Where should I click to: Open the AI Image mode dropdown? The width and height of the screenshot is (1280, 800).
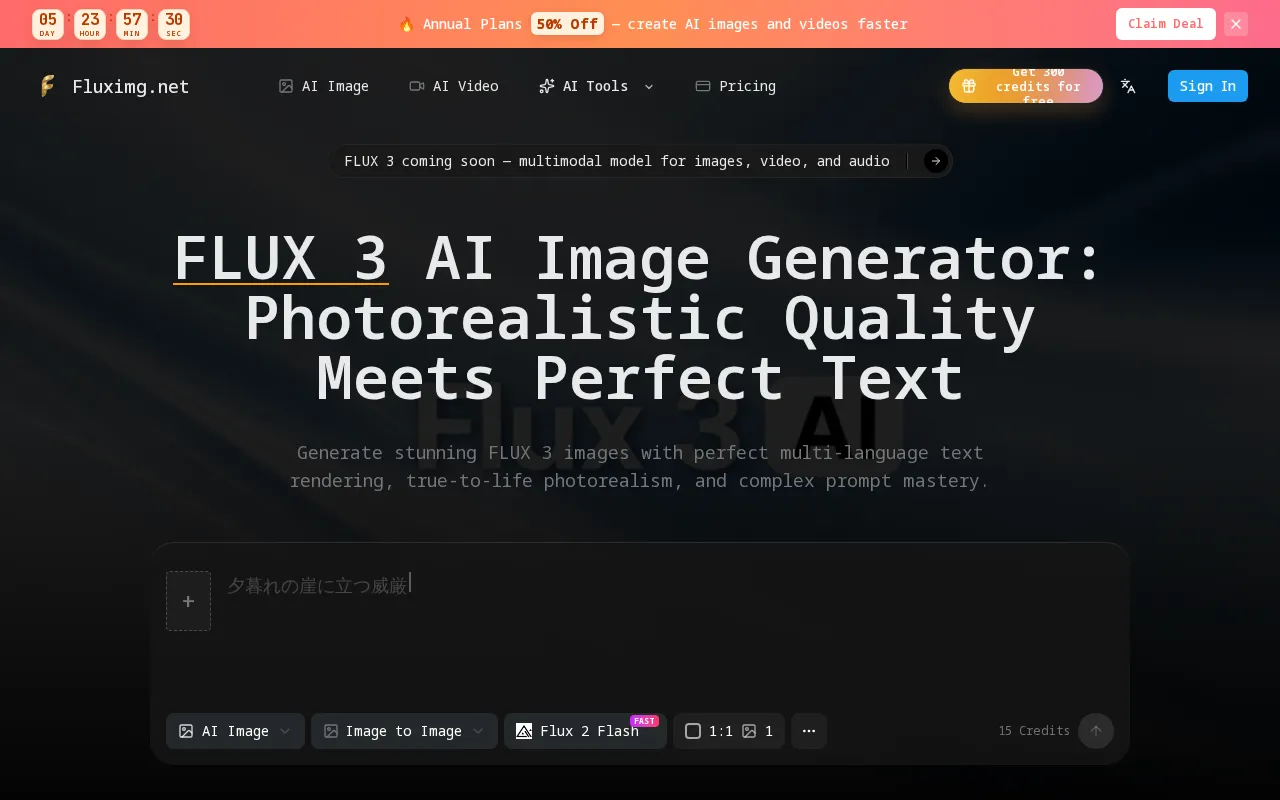(x=235, y=731)
